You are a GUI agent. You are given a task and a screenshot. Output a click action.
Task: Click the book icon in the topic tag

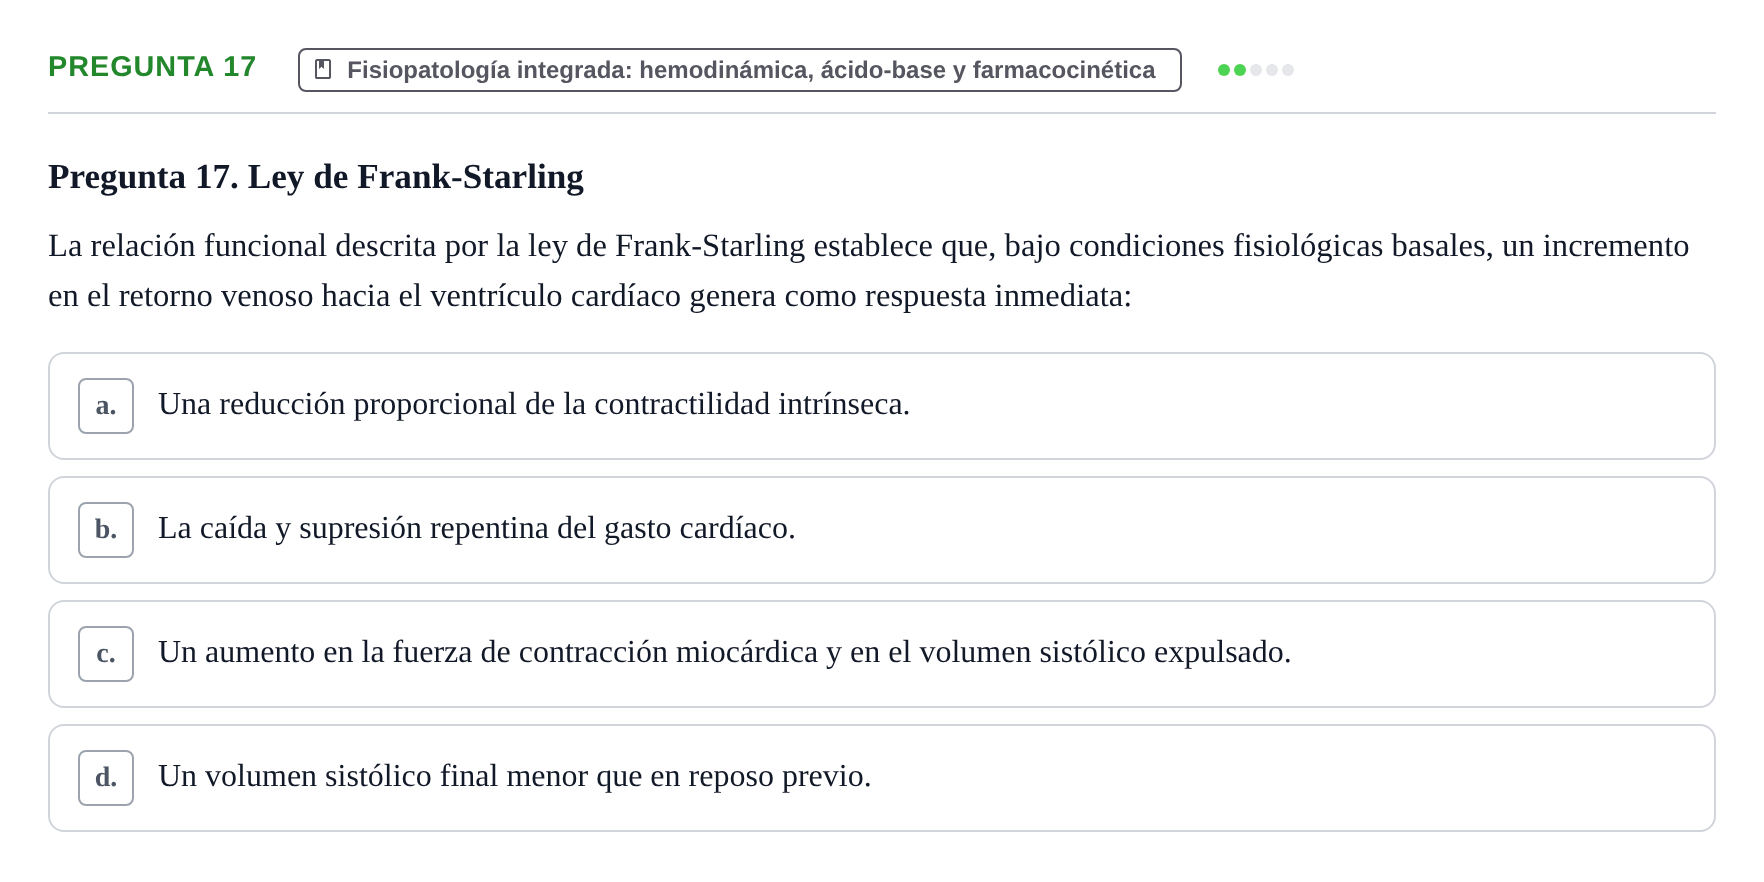point(323,69)
